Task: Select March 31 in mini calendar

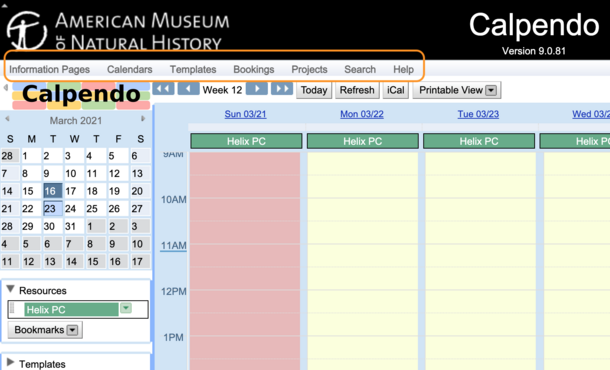Action: (74, 226)
